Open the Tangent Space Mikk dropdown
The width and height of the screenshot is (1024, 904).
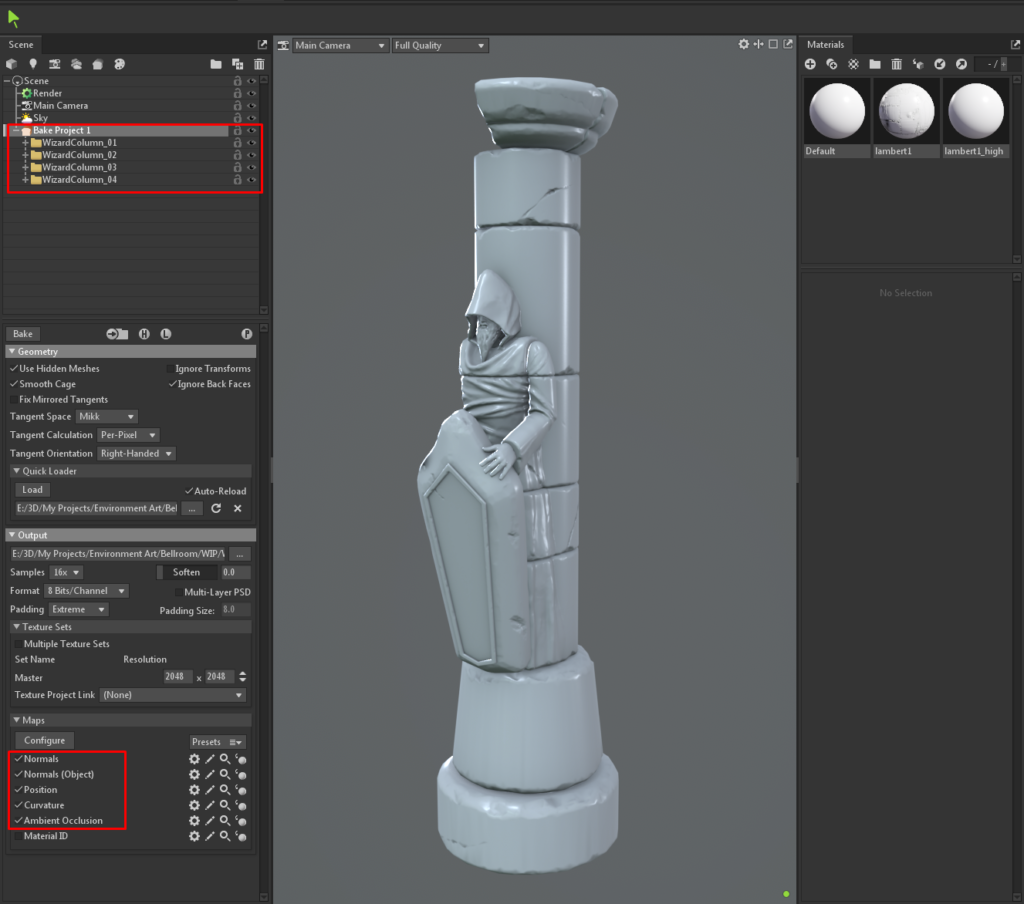(x=107, y=417)
